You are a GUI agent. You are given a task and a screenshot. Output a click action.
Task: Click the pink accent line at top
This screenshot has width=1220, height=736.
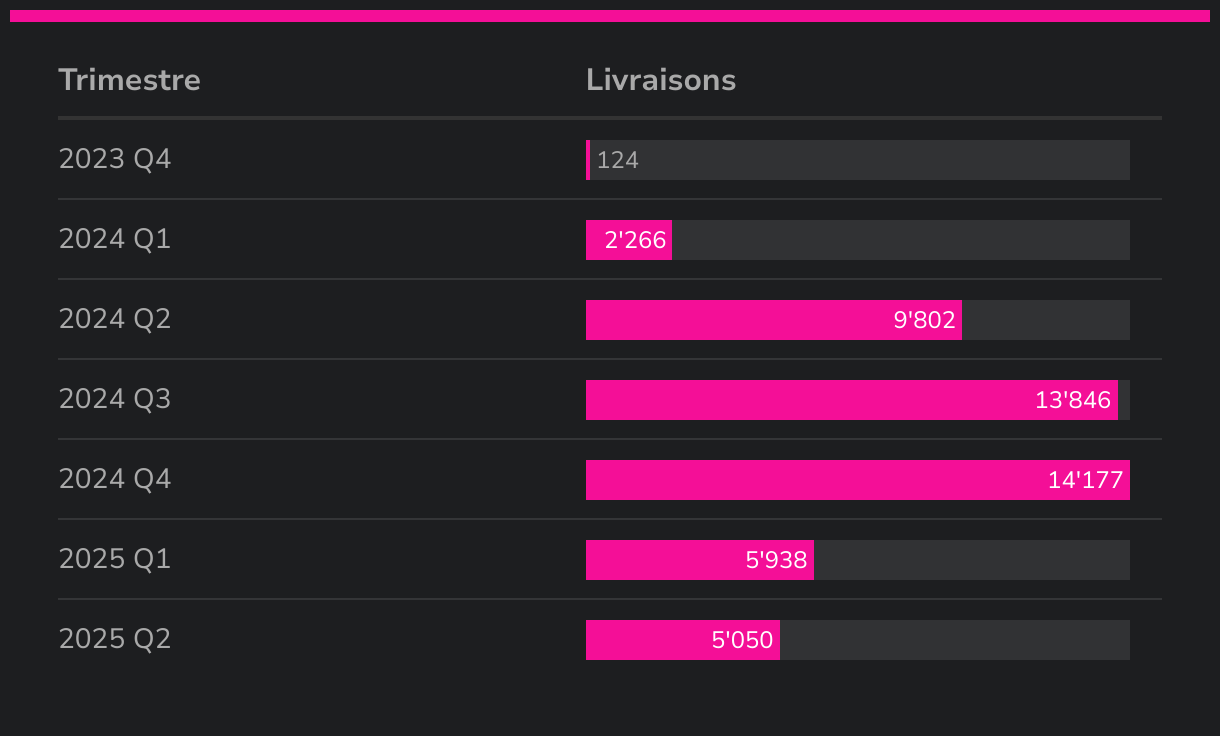coord(610,16)
